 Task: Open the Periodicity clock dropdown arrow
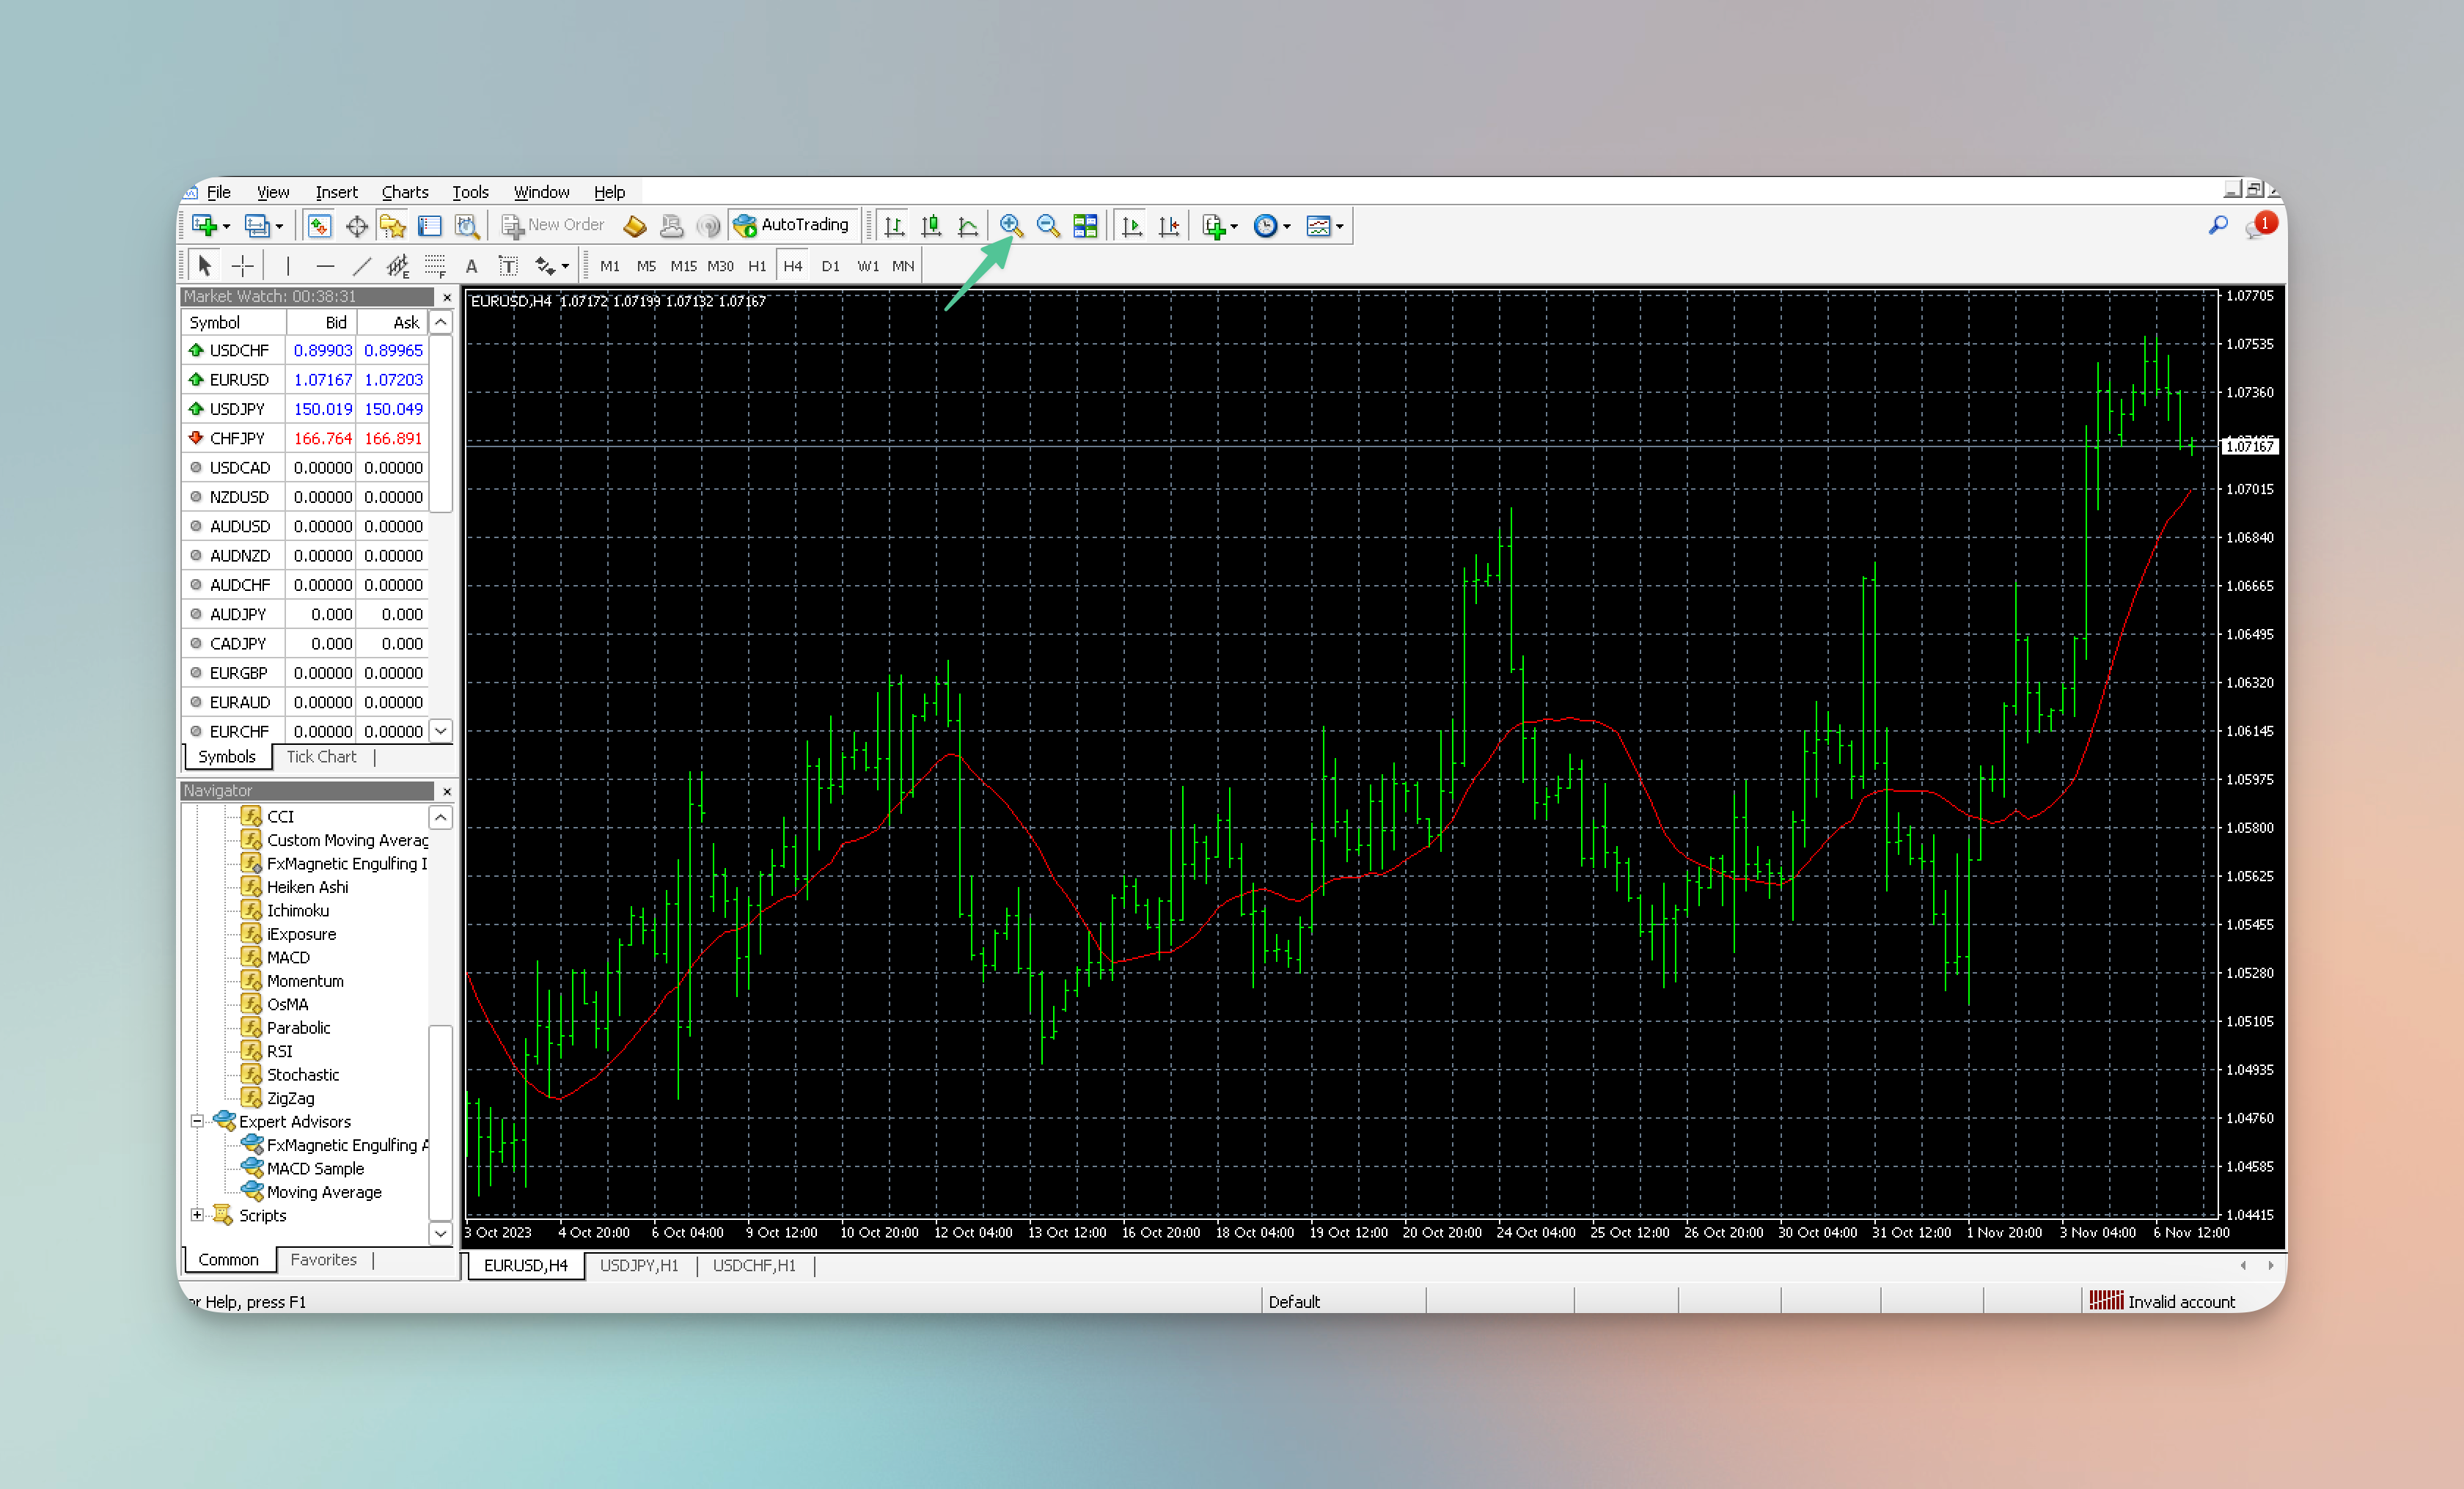(1287, 226)
